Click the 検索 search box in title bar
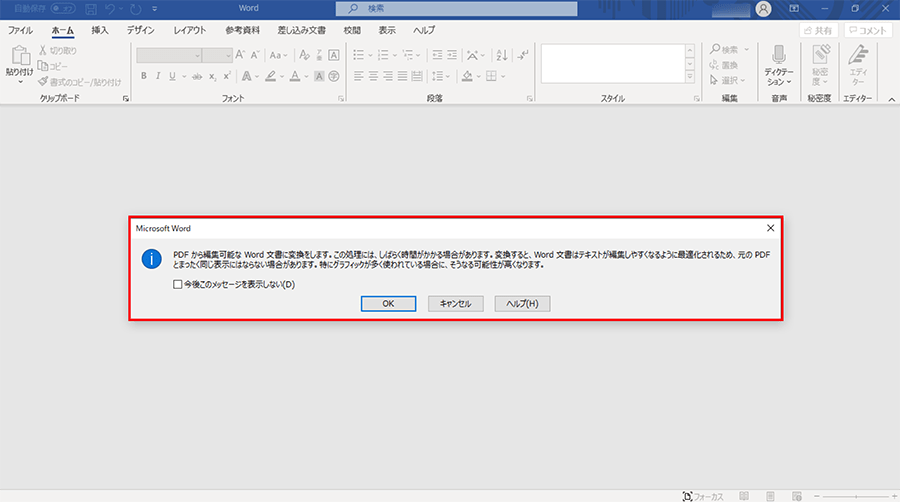This screenshot has height=502, width=900. click(x=457, y=9)
